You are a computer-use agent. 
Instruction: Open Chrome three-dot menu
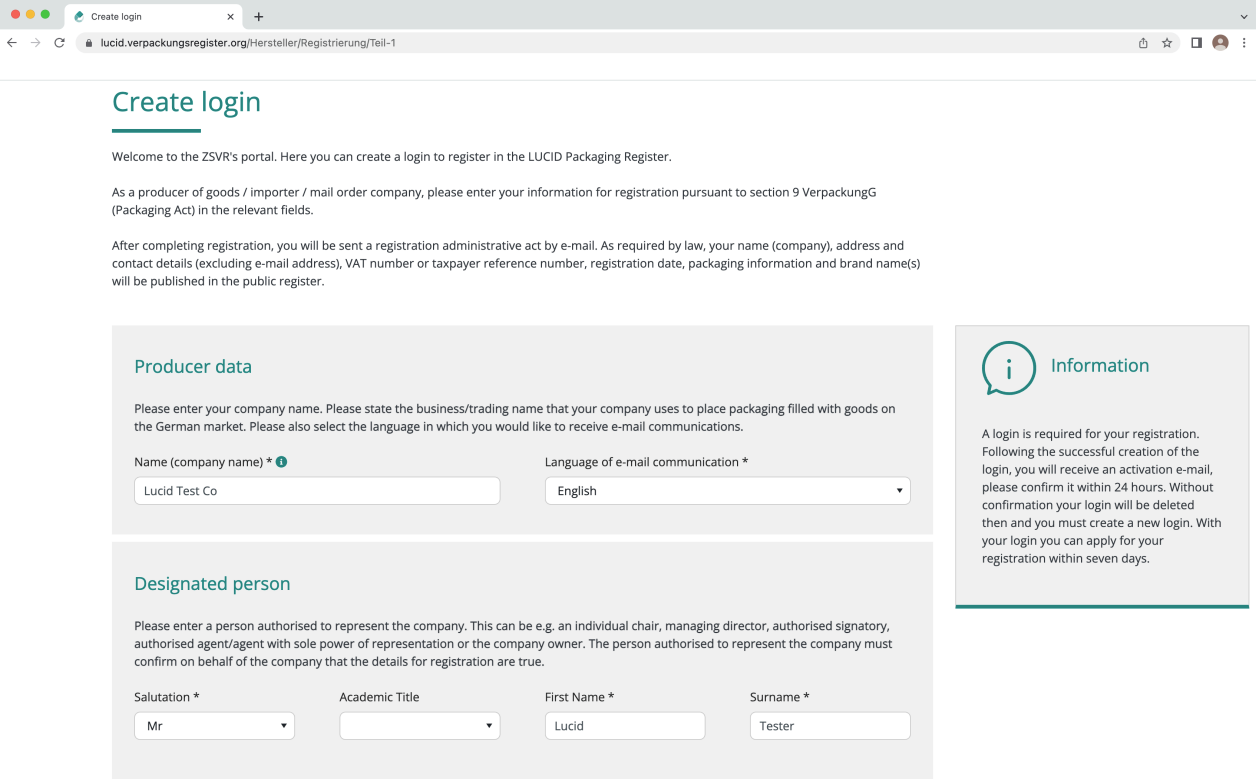[1244, 43]
